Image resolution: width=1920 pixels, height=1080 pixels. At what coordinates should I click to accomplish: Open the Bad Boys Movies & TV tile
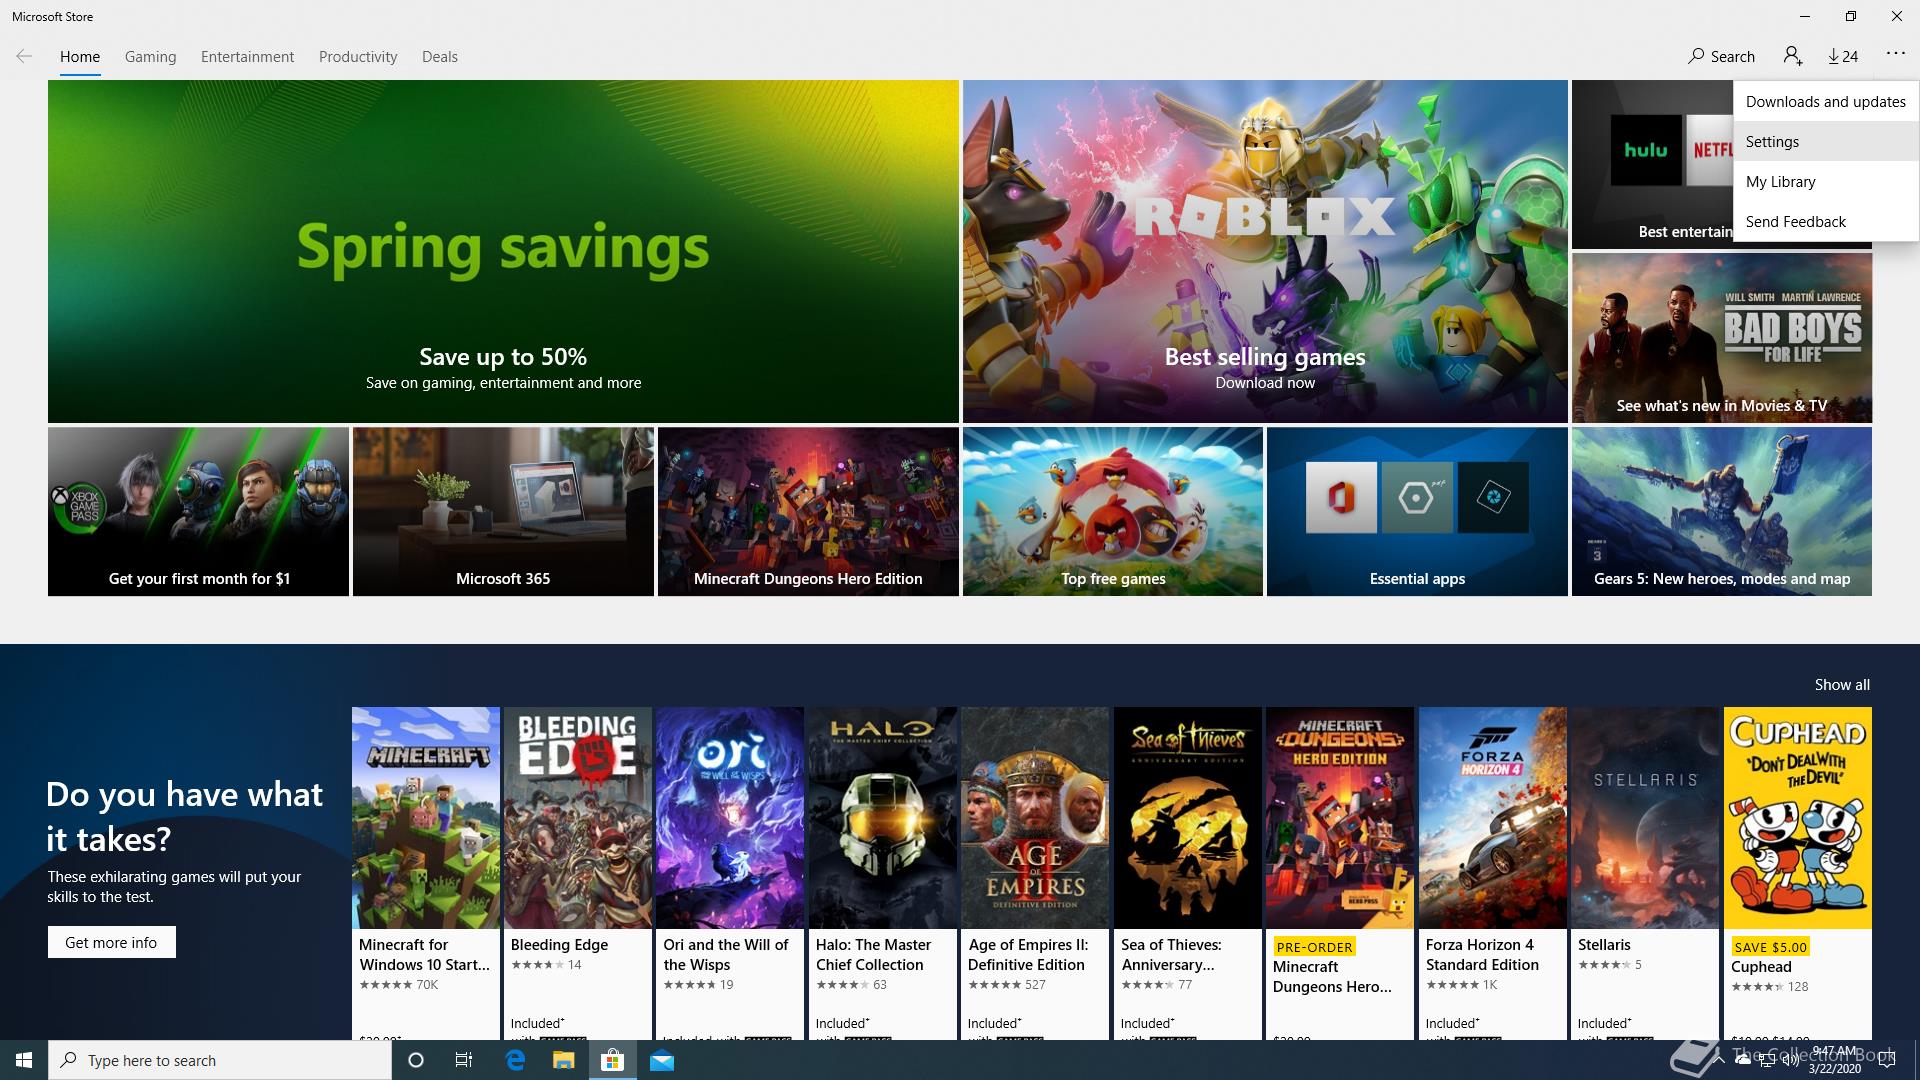[1721, 338]
